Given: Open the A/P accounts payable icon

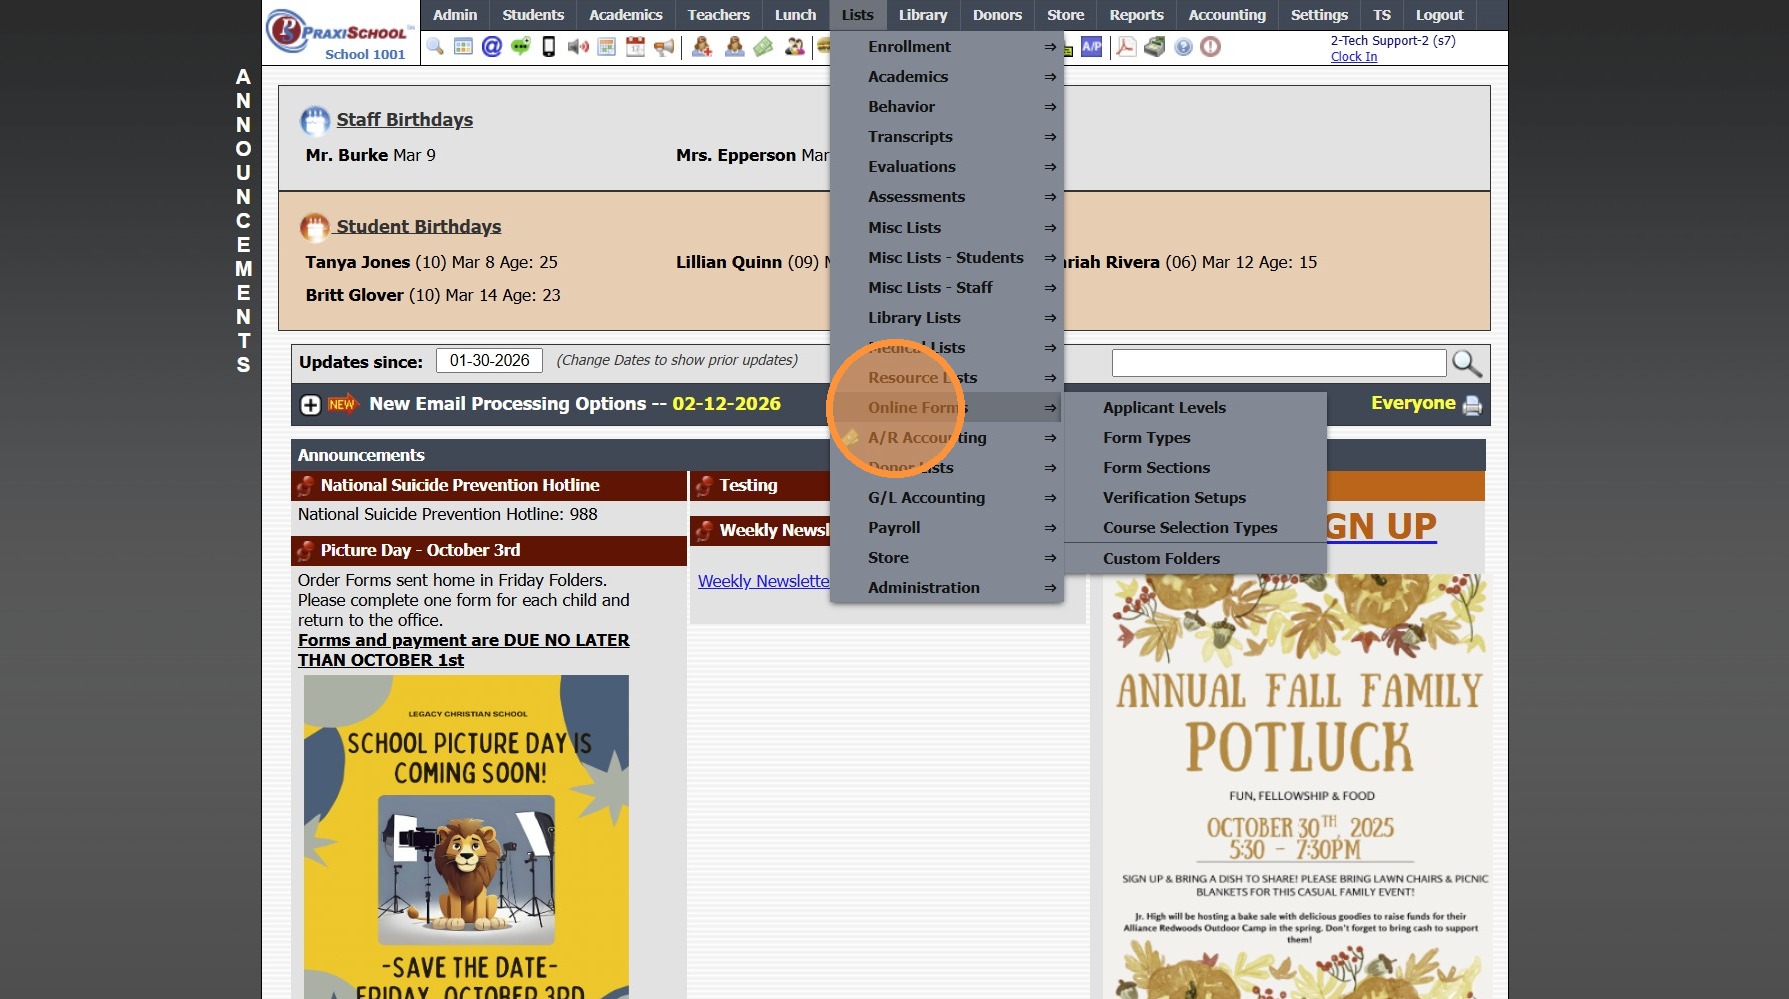Looking at the screenshot, I should pyautogui.click(x=1092, y=47).
